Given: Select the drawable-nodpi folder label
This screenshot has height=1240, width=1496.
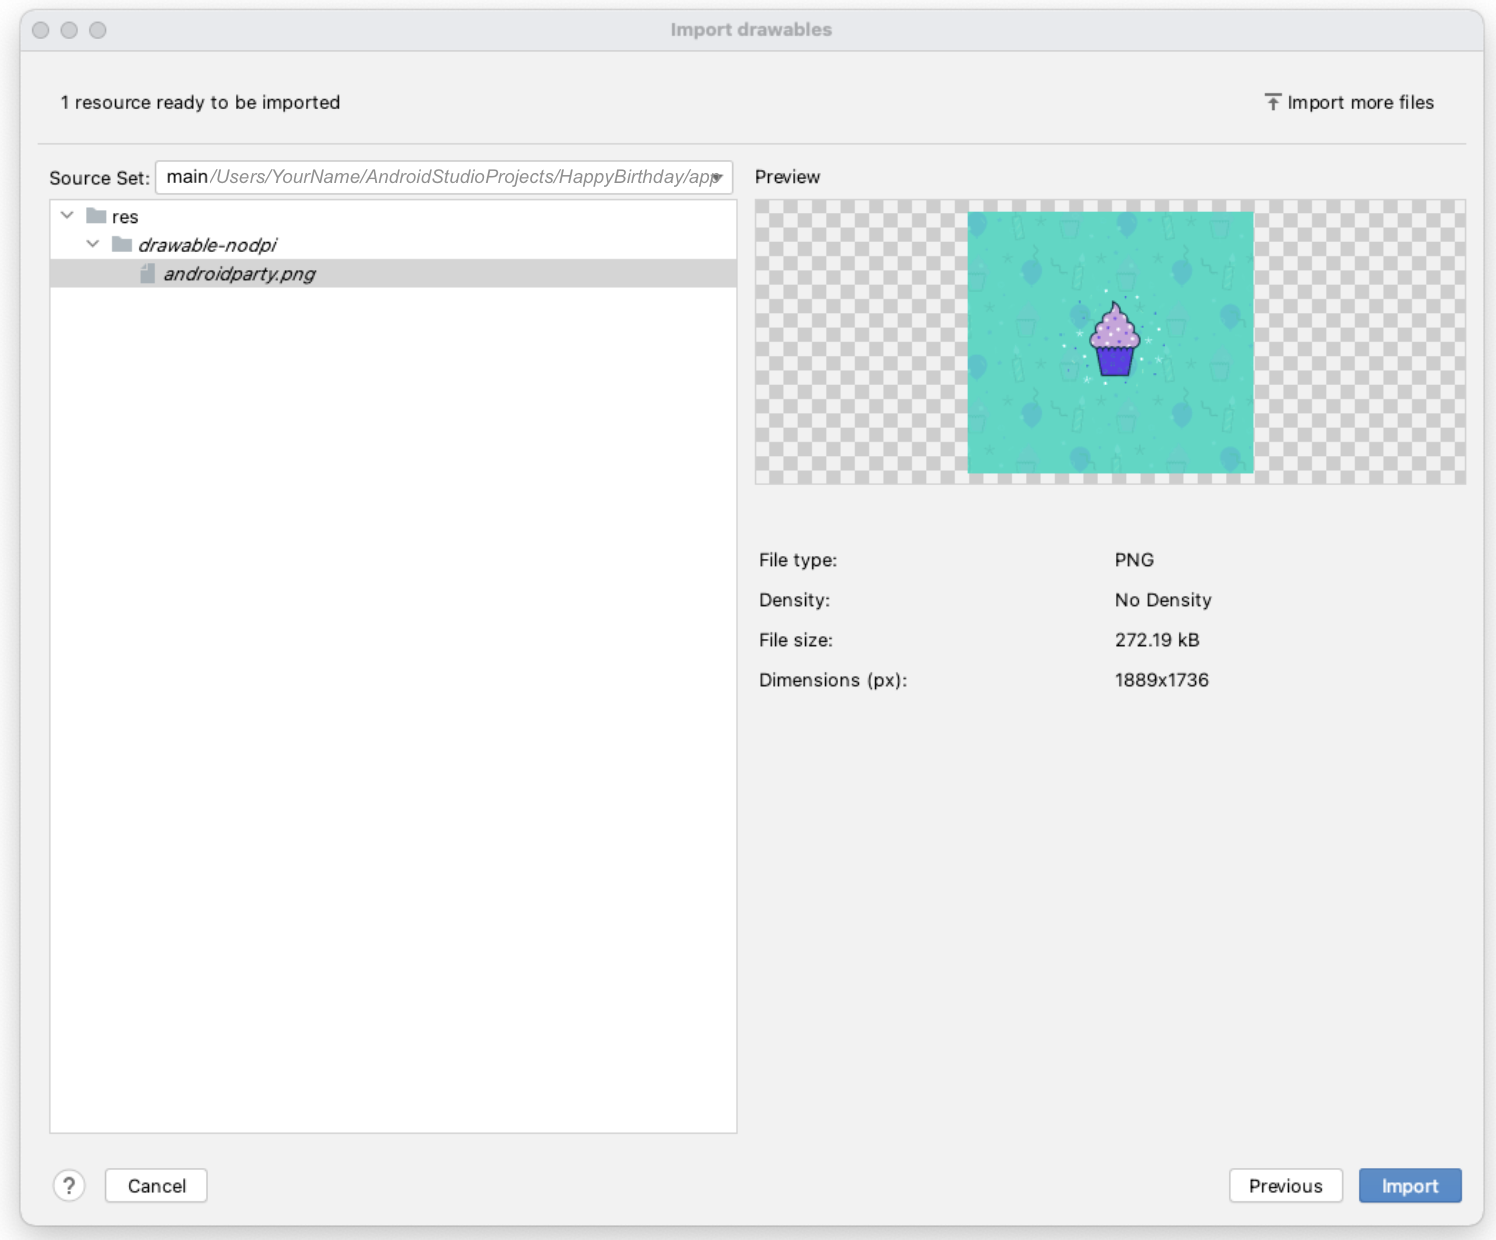Looking at the screenshot, I should tap(207, 245).
